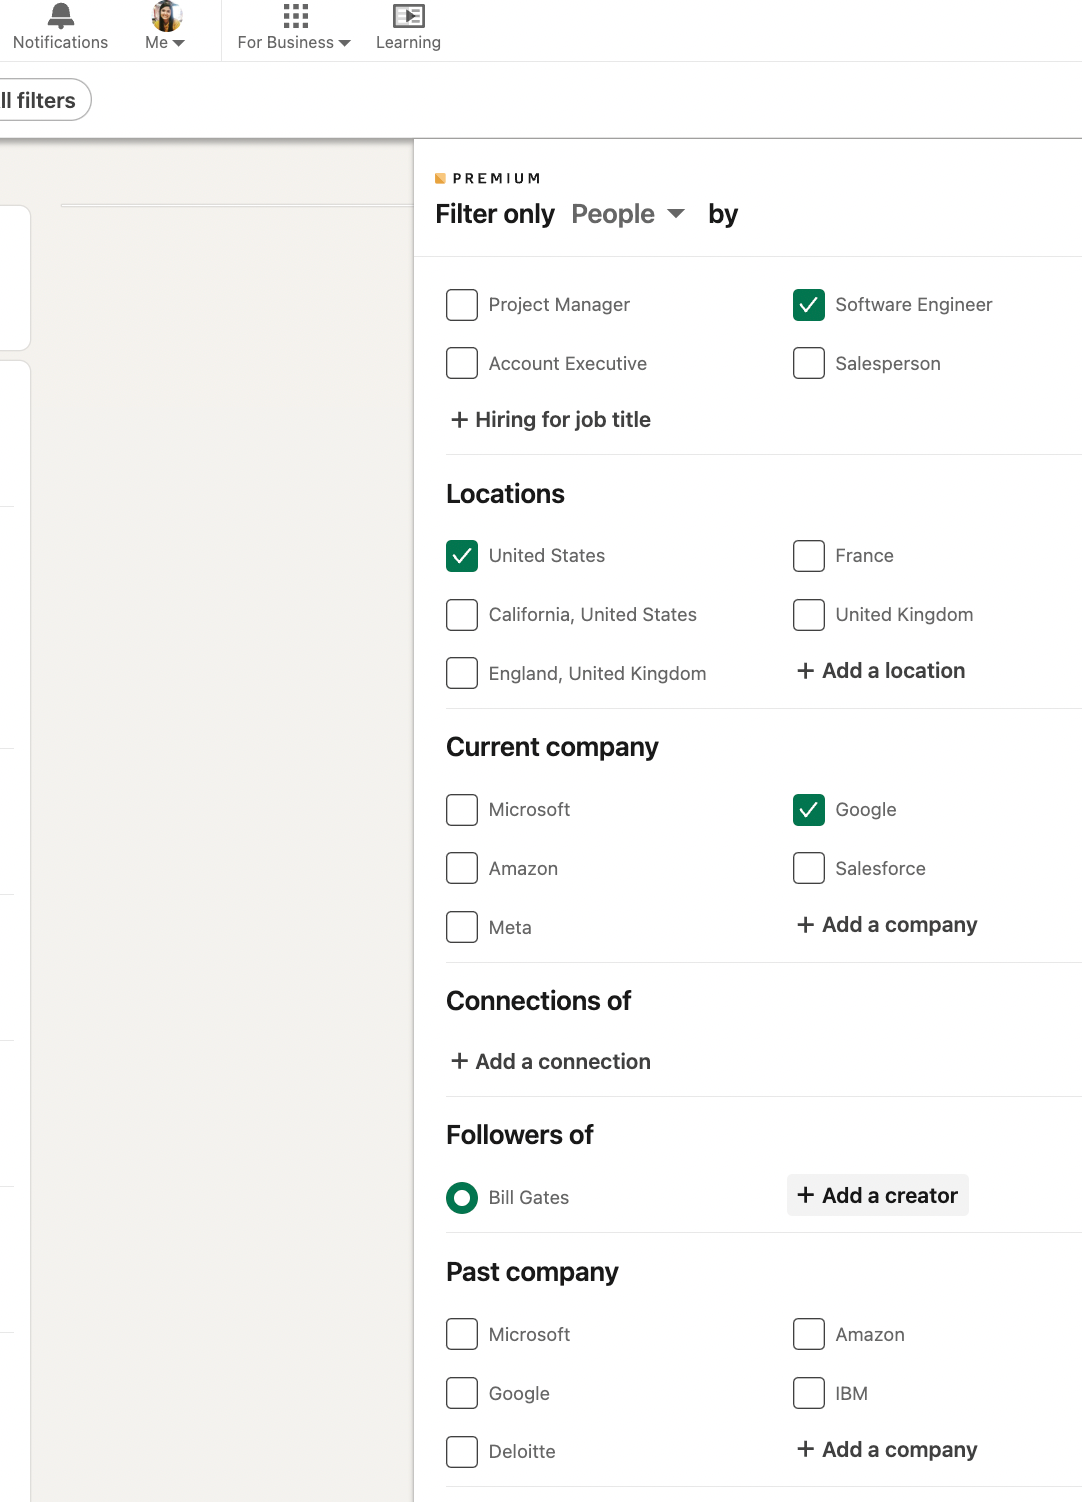This screenshot has width=1082, height=1502.
Task: Expand the Me dropdown arrow
Action: click(x=179, y=43)
